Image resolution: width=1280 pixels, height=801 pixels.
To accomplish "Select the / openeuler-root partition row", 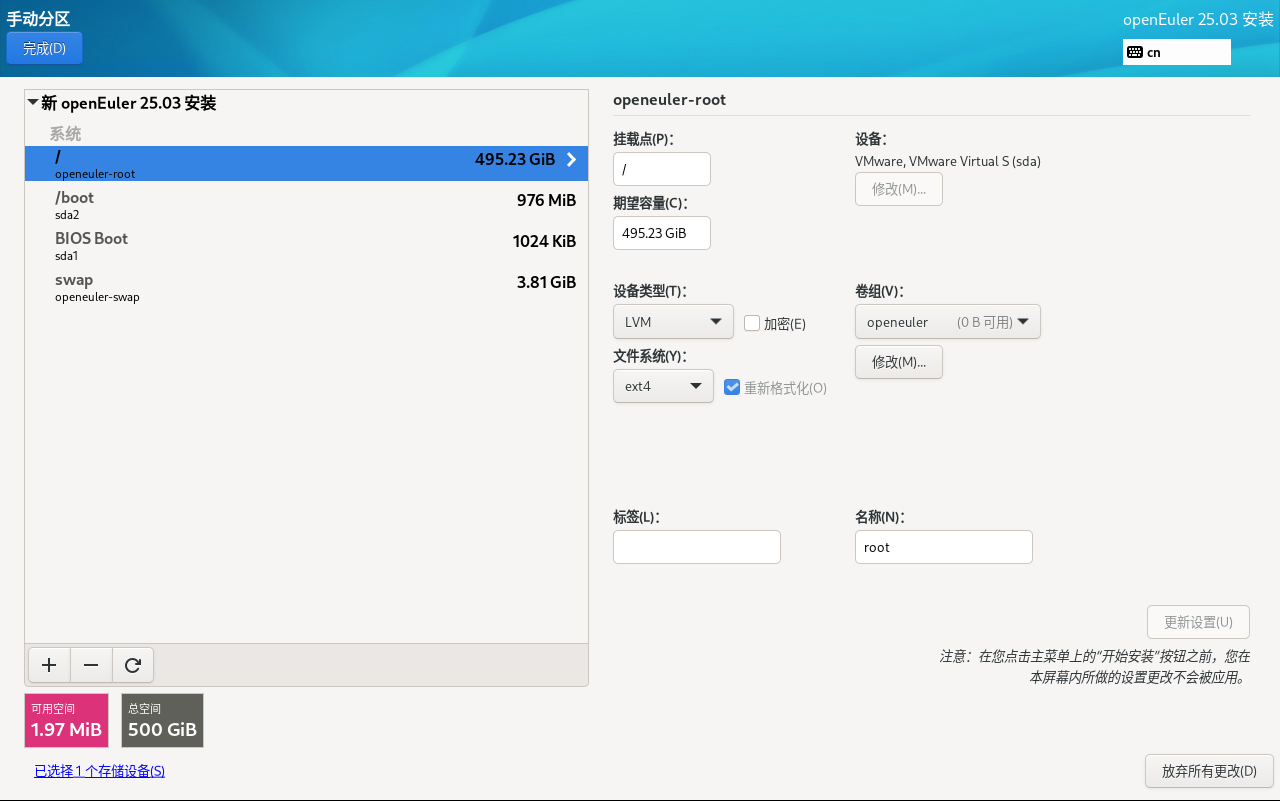I will [306, 164].
